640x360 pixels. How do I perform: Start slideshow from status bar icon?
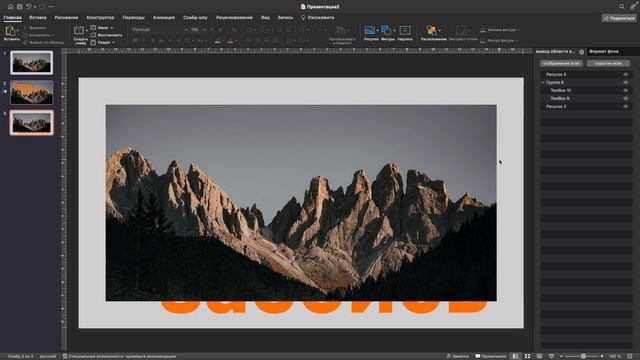551,356
